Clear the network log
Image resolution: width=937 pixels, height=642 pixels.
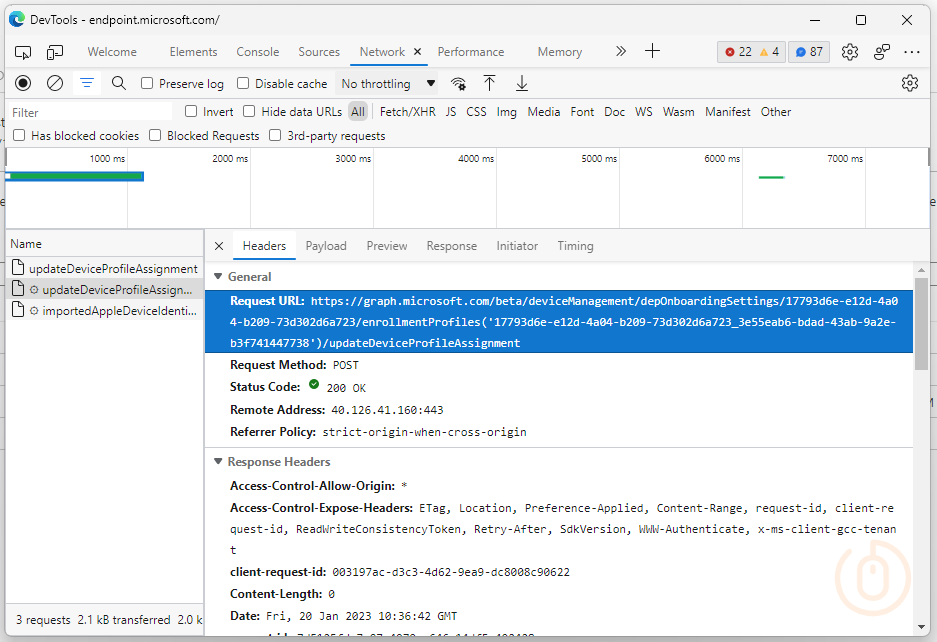(x=55, y=83)
